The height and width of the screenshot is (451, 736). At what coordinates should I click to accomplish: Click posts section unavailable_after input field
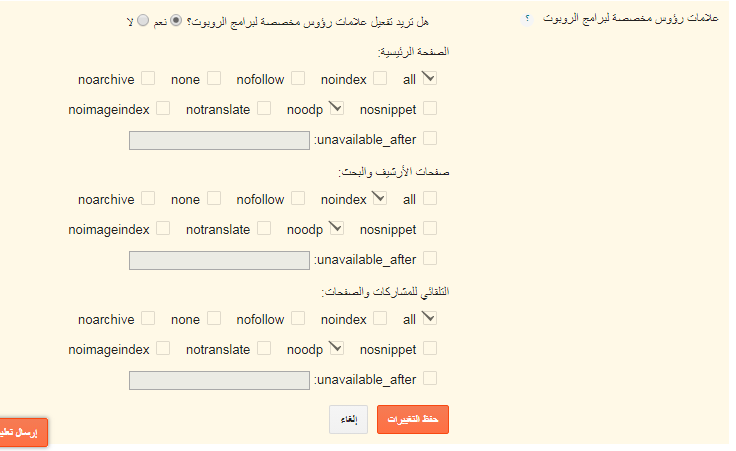coord(219,380)
